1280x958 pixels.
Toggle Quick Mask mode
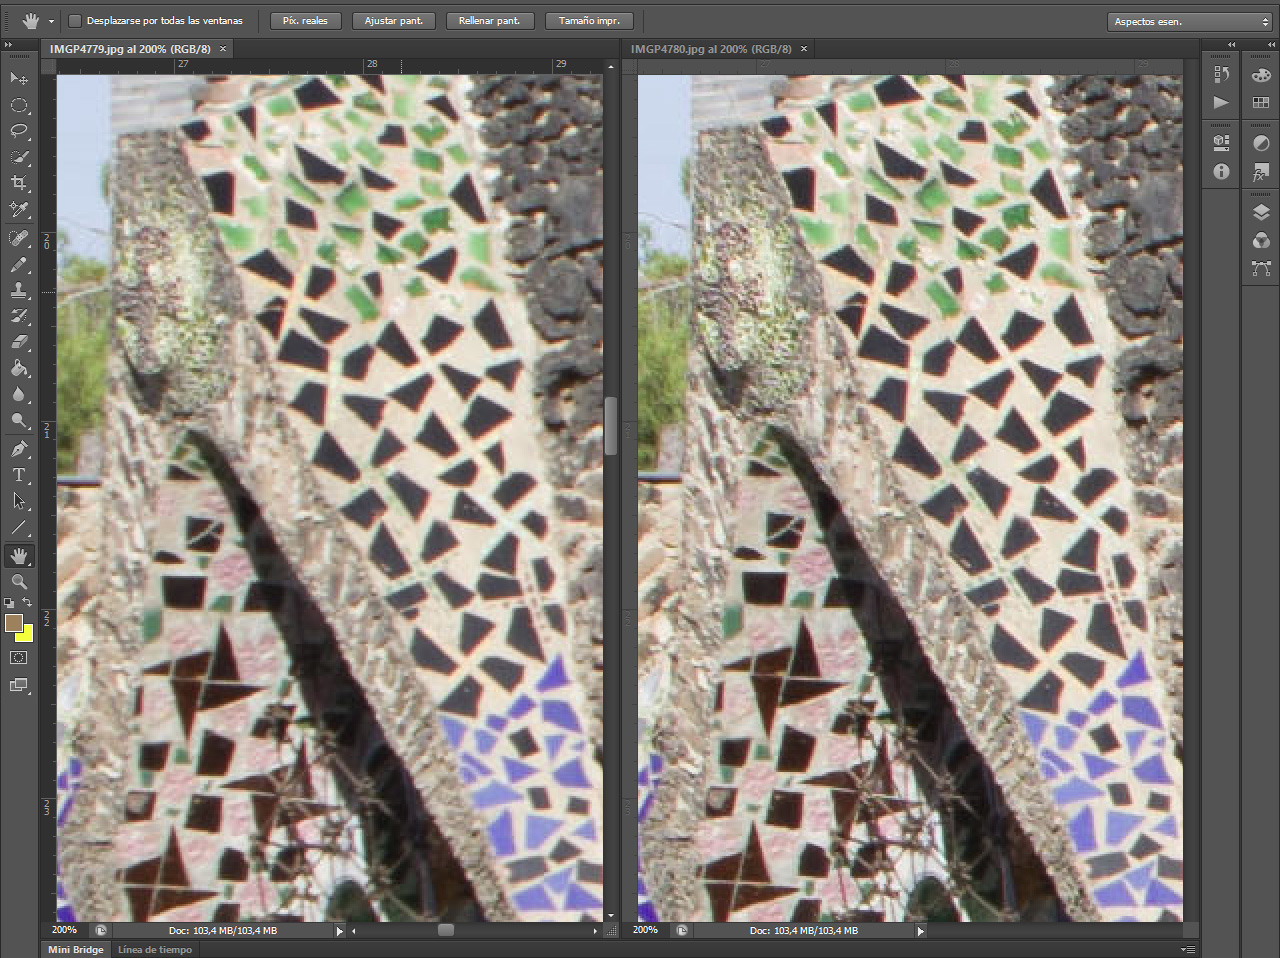pos(19,657)
